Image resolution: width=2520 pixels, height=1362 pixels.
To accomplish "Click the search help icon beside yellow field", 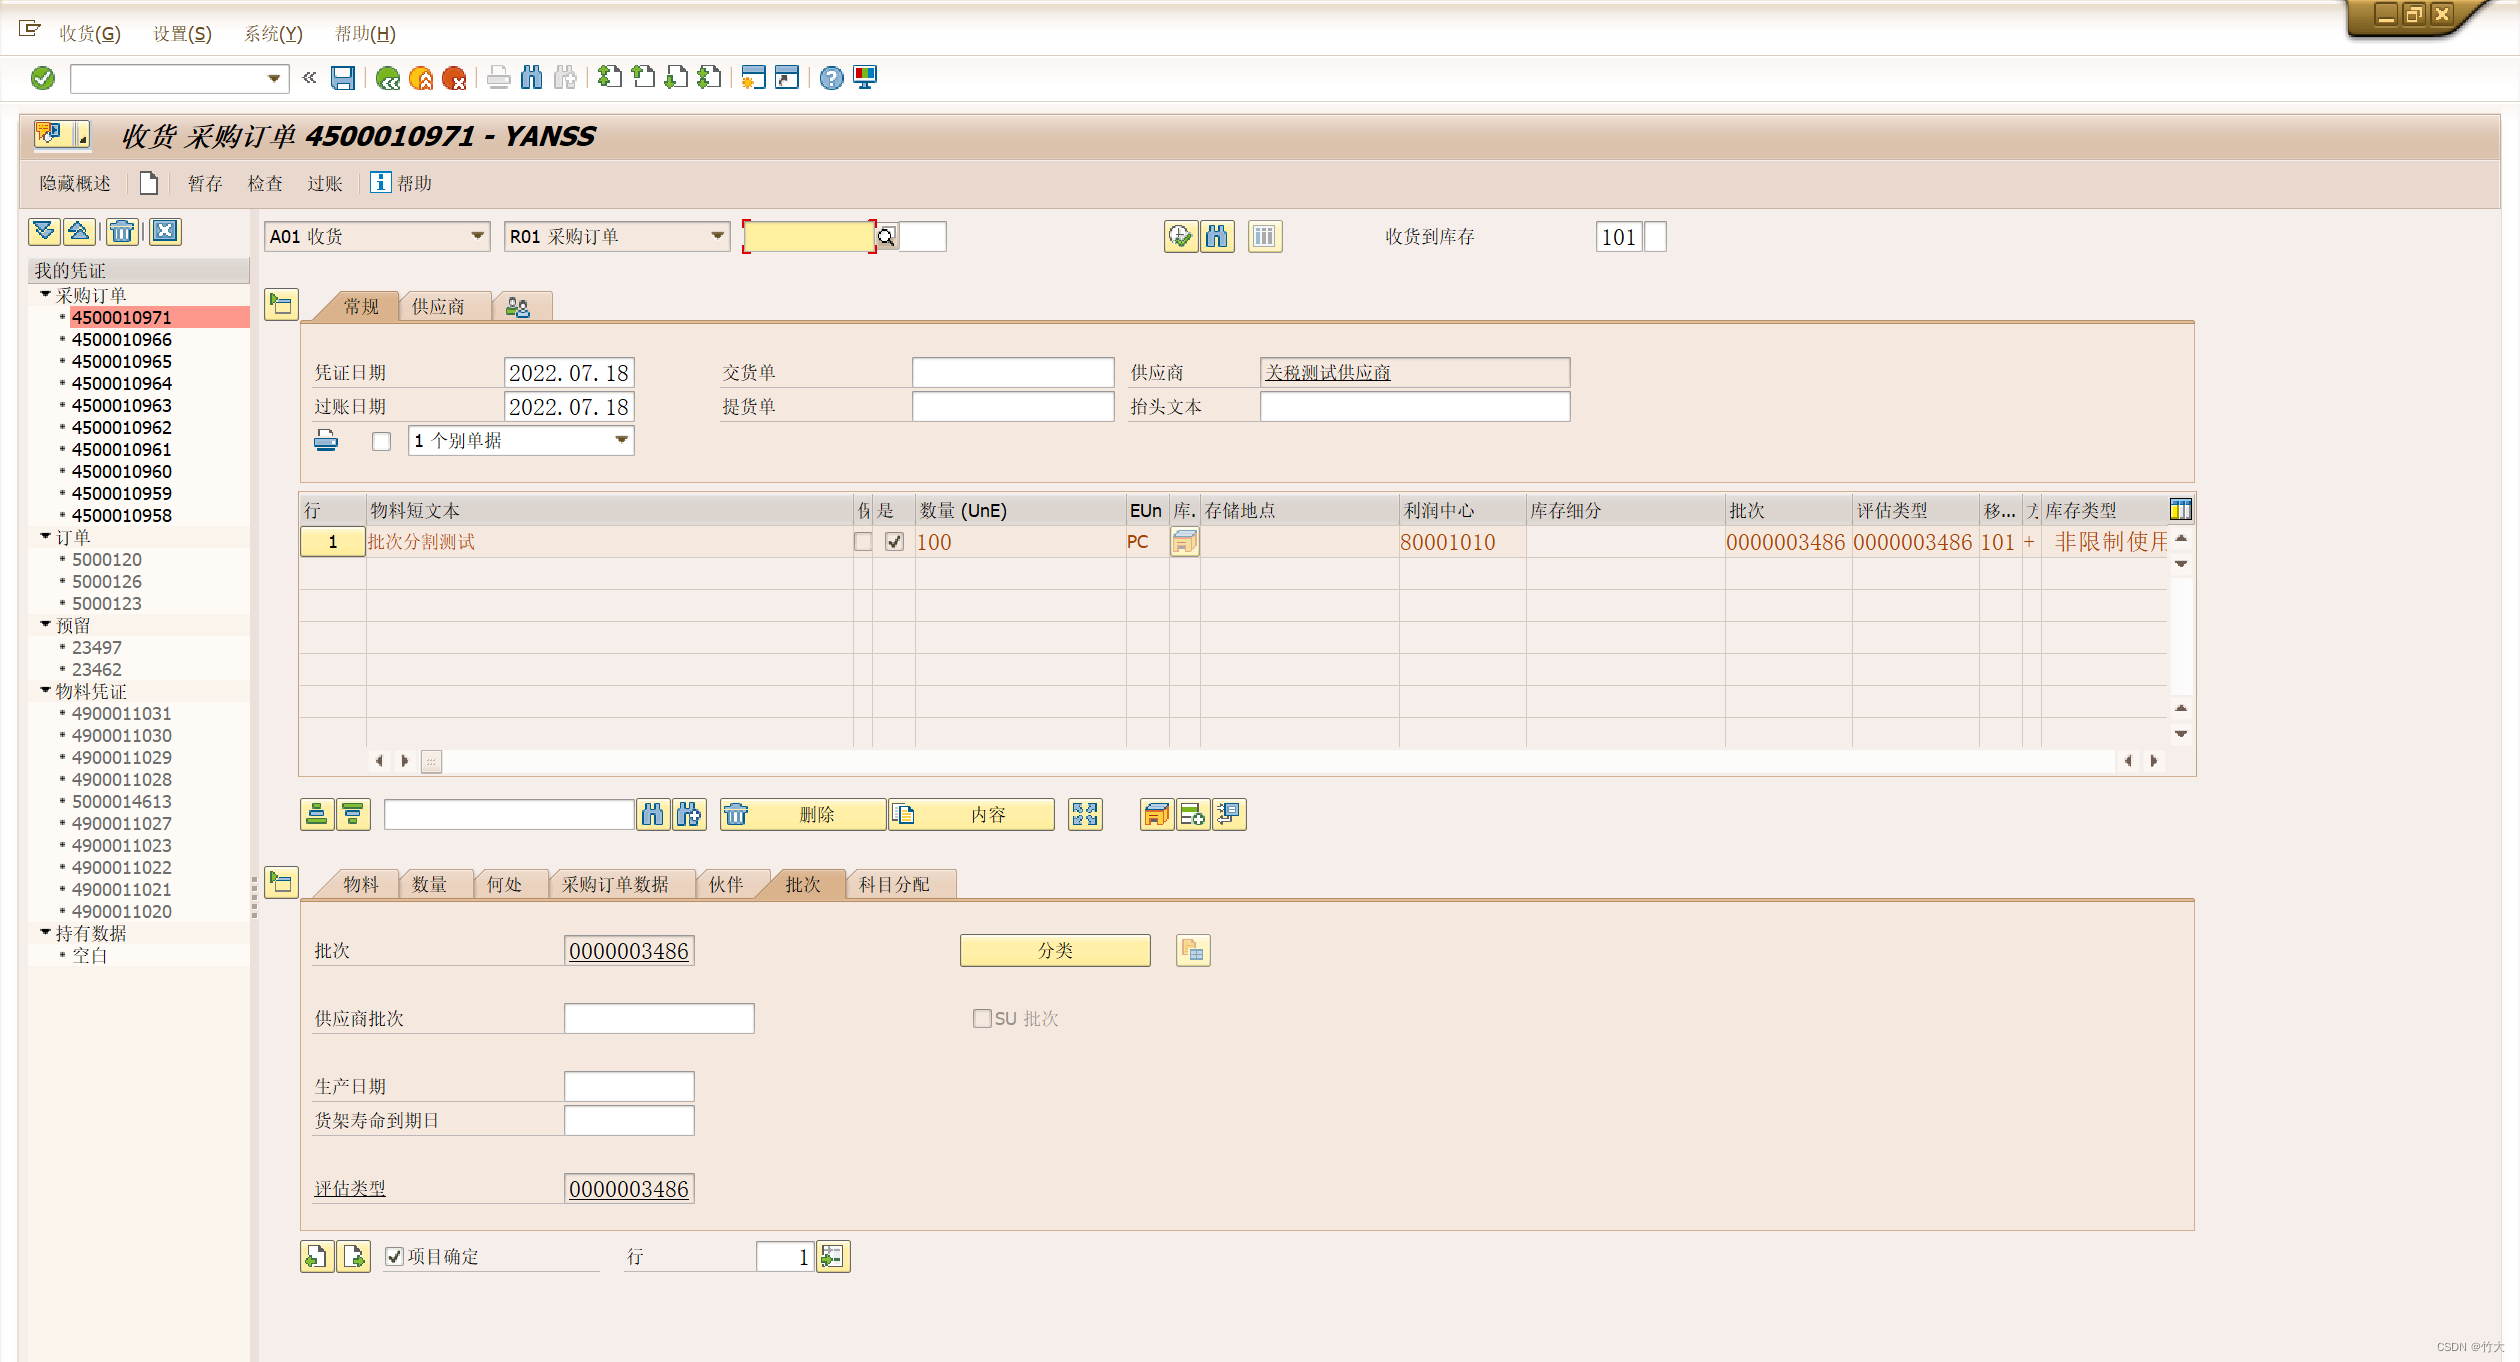I will click(886, 237).
